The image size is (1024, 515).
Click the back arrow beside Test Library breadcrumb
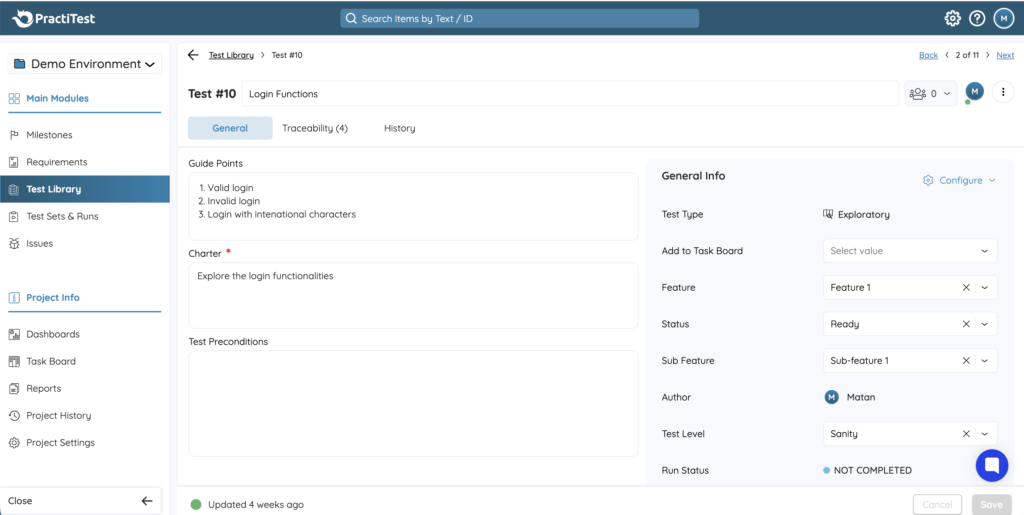(x=193, y=55)
